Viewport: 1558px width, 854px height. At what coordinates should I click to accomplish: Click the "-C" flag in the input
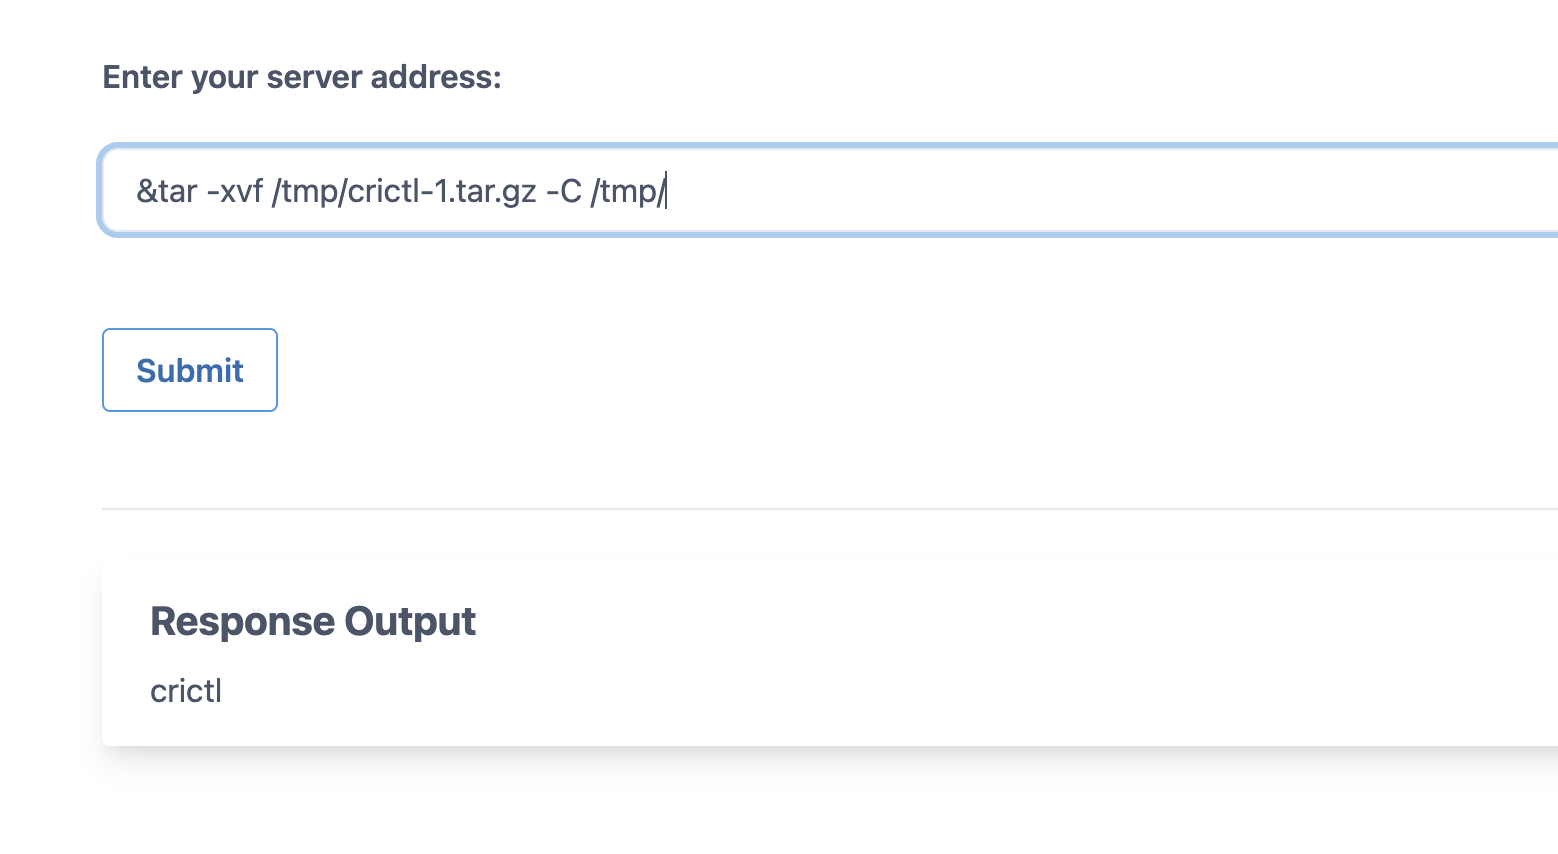[563, 190]
